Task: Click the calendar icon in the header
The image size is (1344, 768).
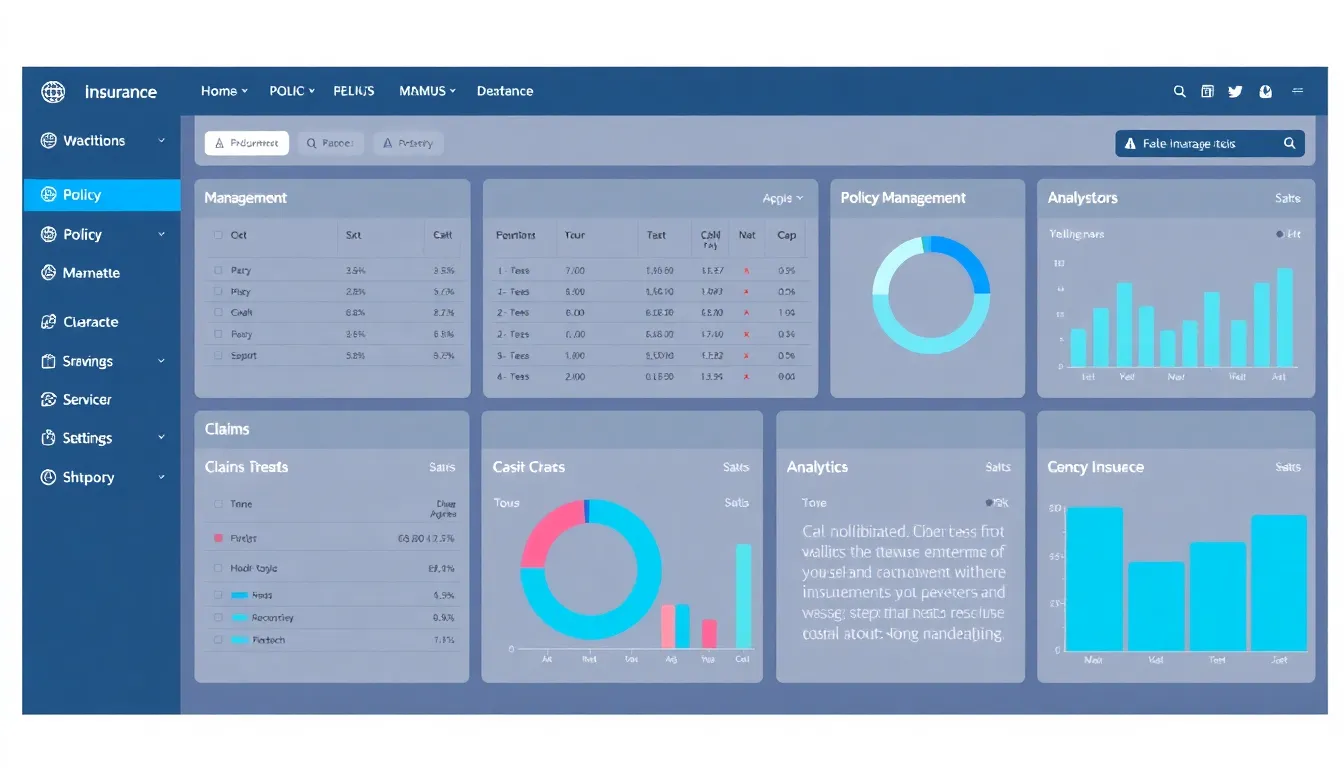Action: (x=1207, y=91)
